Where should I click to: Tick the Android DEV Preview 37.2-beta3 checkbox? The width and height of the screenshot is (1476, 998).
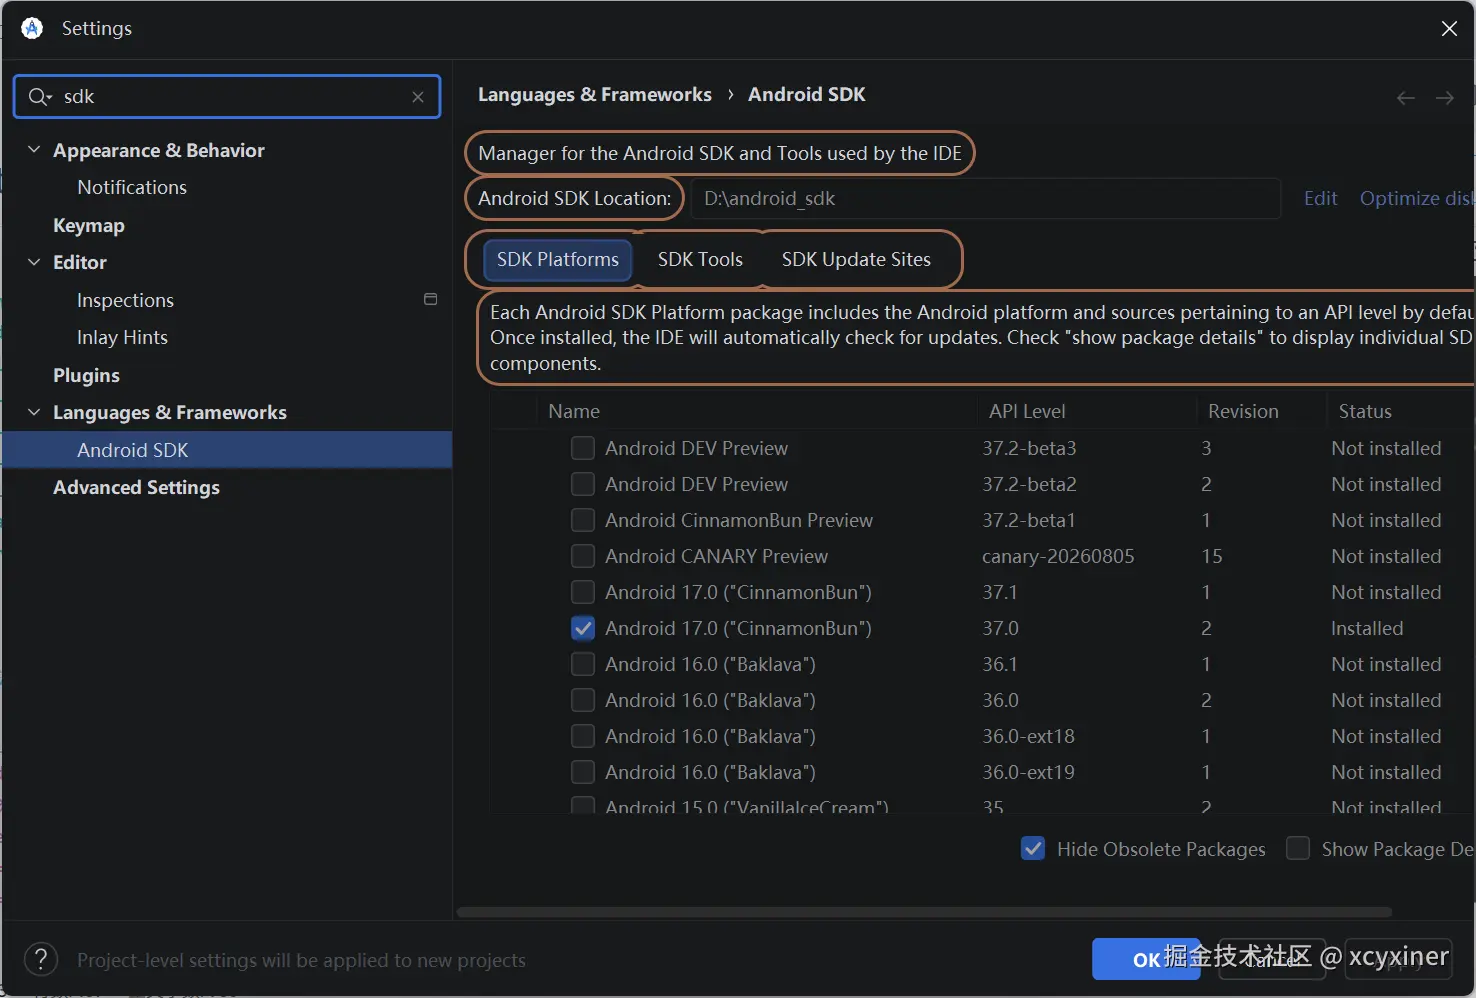point(583,448)
